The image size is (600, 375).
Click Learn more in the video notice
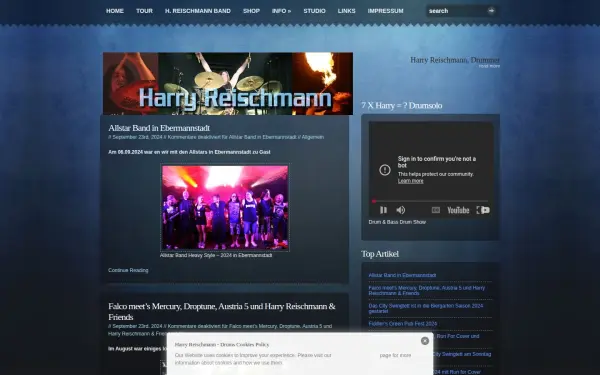point(411,181)
